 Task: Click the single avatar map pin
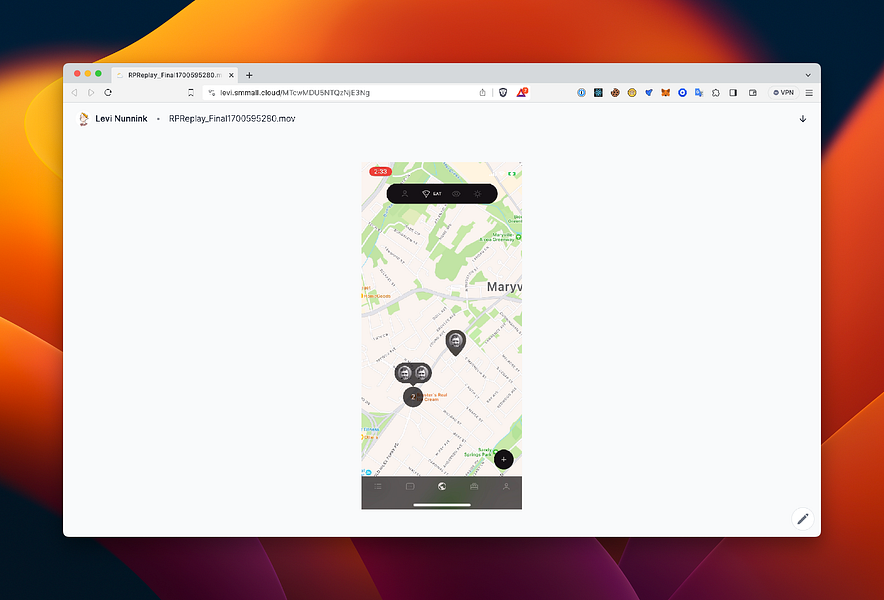point(456,342)
